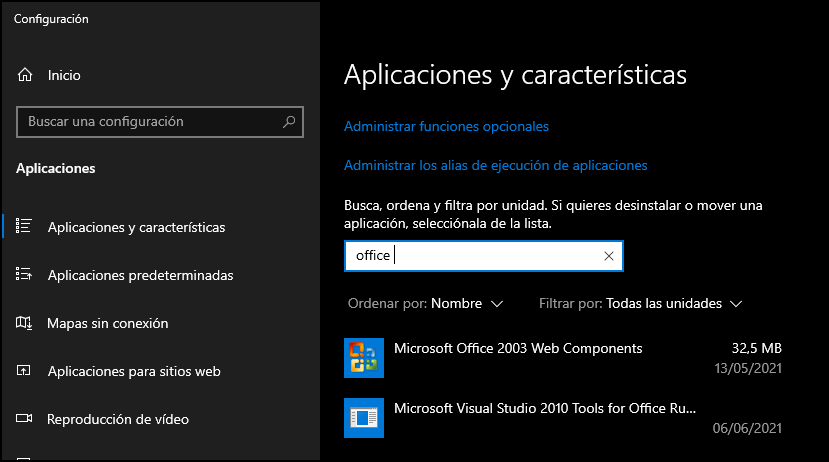Click the Aplicaciones para sitios web icon
This screenshot has height=462, width=829.
pos(23,371)
